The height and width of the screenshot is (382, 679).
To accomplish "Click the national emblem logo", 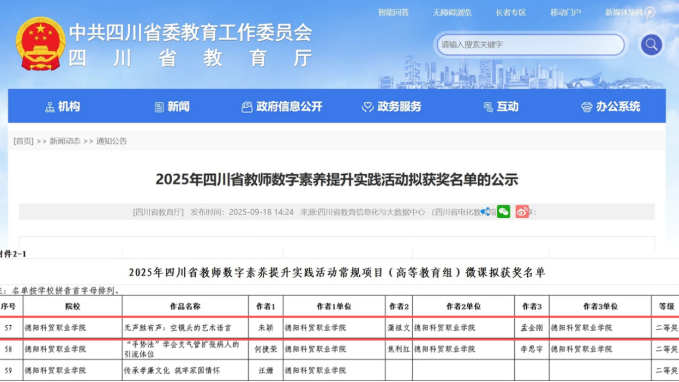I will click(41, 44).
